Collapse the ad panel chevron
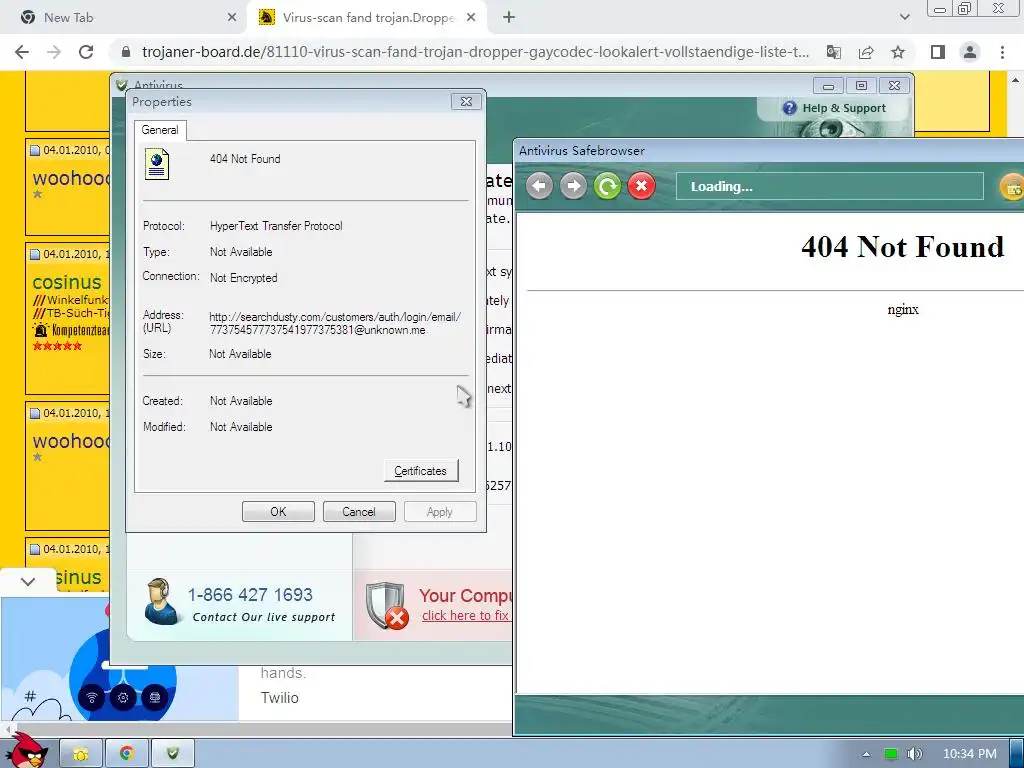The width and height of the screenshot is (1024, 768). 28,581
